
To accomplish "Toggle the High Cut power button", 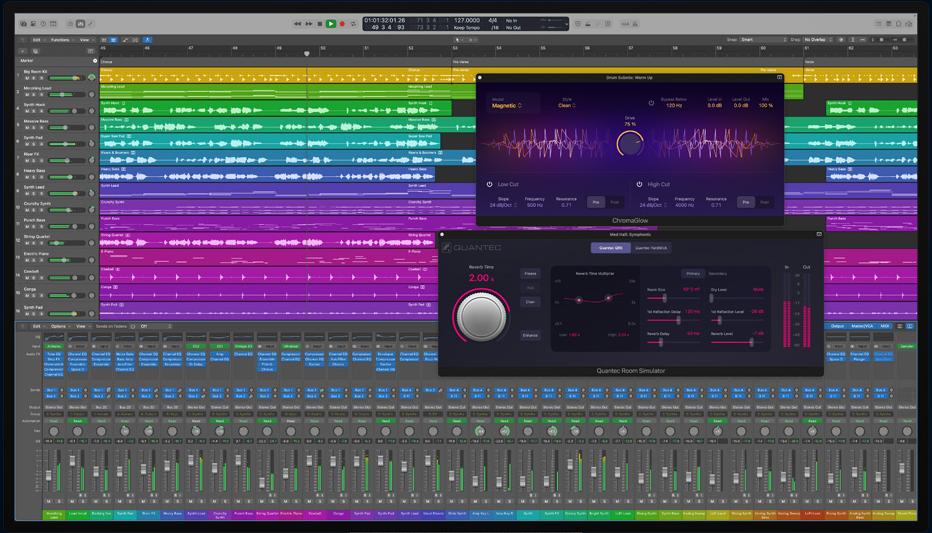I will click(x=639, y=184).
